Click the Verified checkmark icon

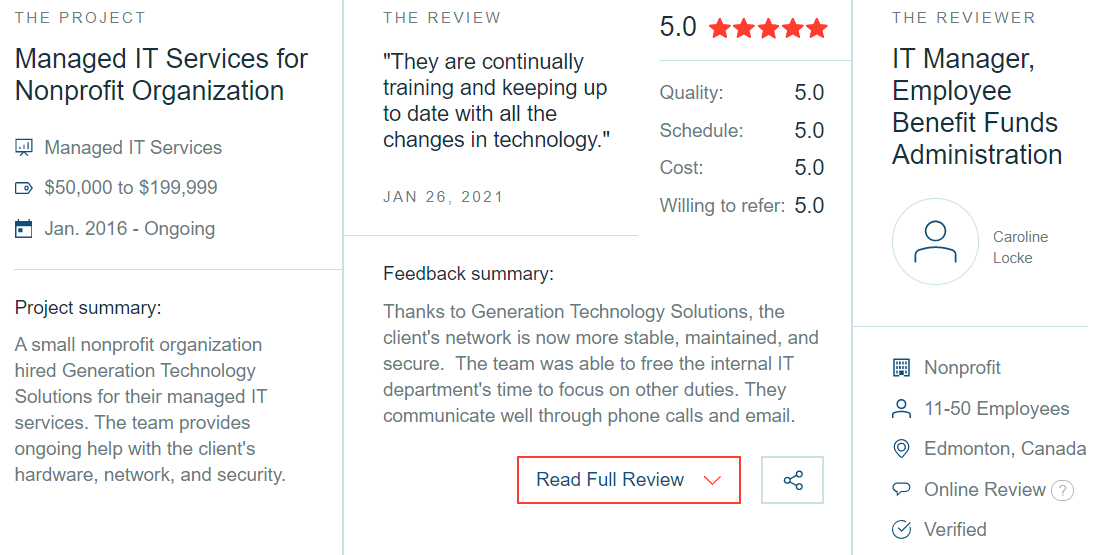901,530
